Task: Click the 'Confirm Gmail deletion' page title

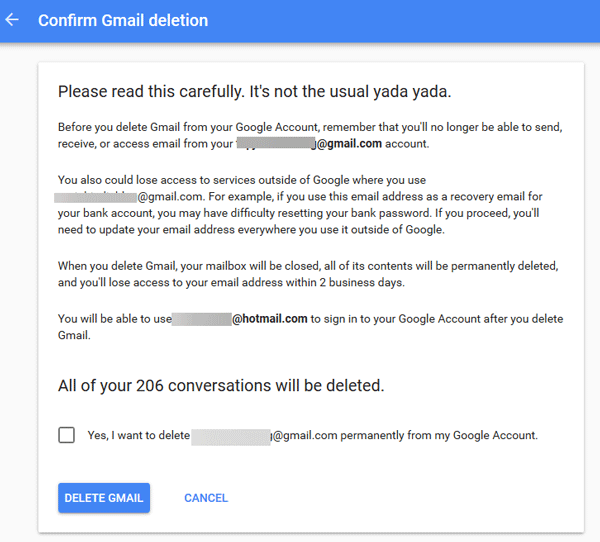Action: [123, 20]
